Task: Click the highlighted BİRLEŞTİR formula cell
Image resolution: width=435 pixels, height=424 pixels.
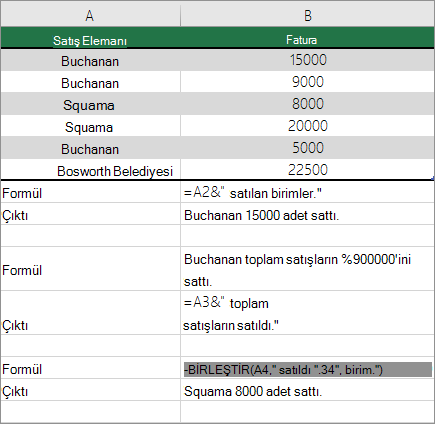Action: tap(307, 368)
